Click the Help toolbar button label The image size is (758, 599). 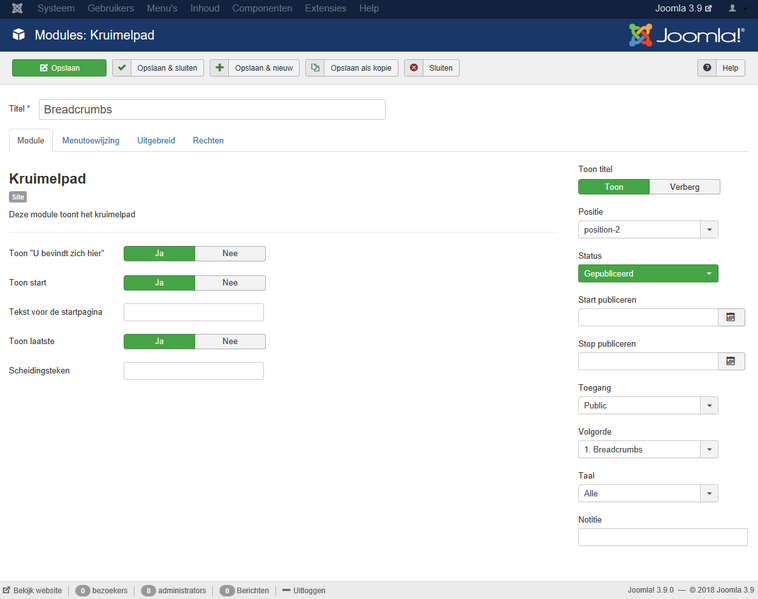click(730, 68)
